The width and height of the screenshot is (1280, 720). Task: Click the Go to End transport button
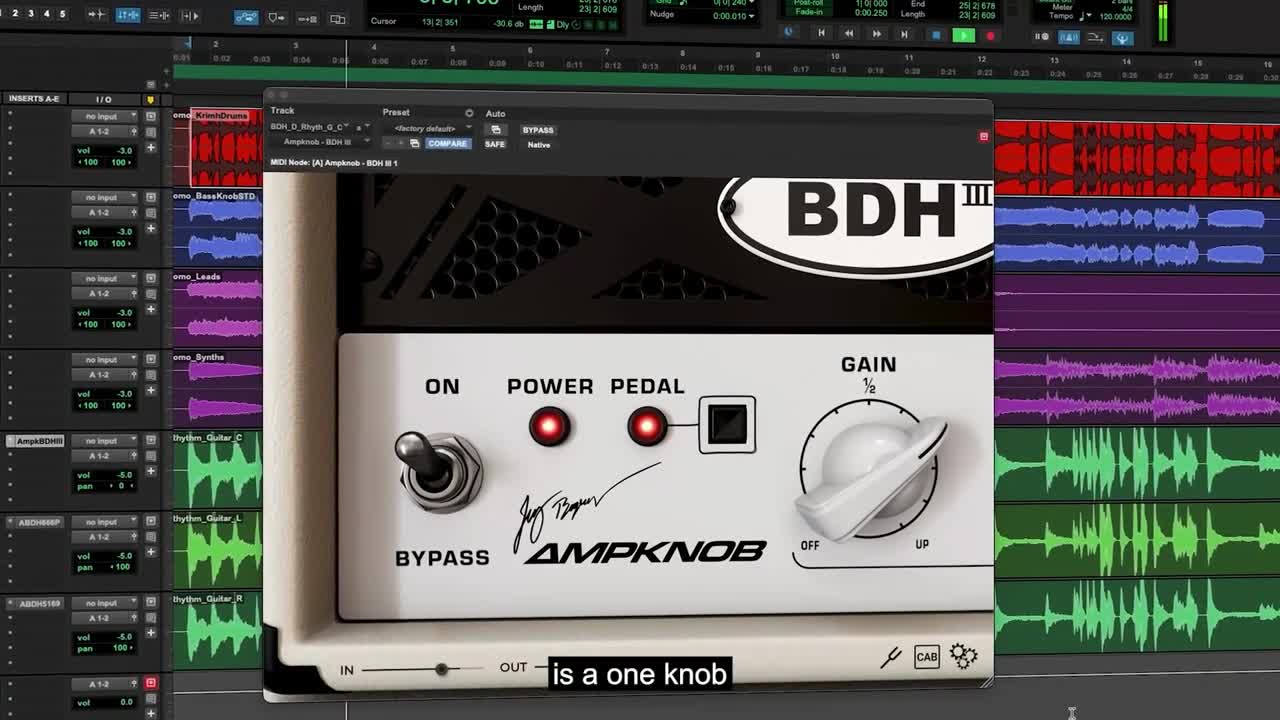point(904,34)
